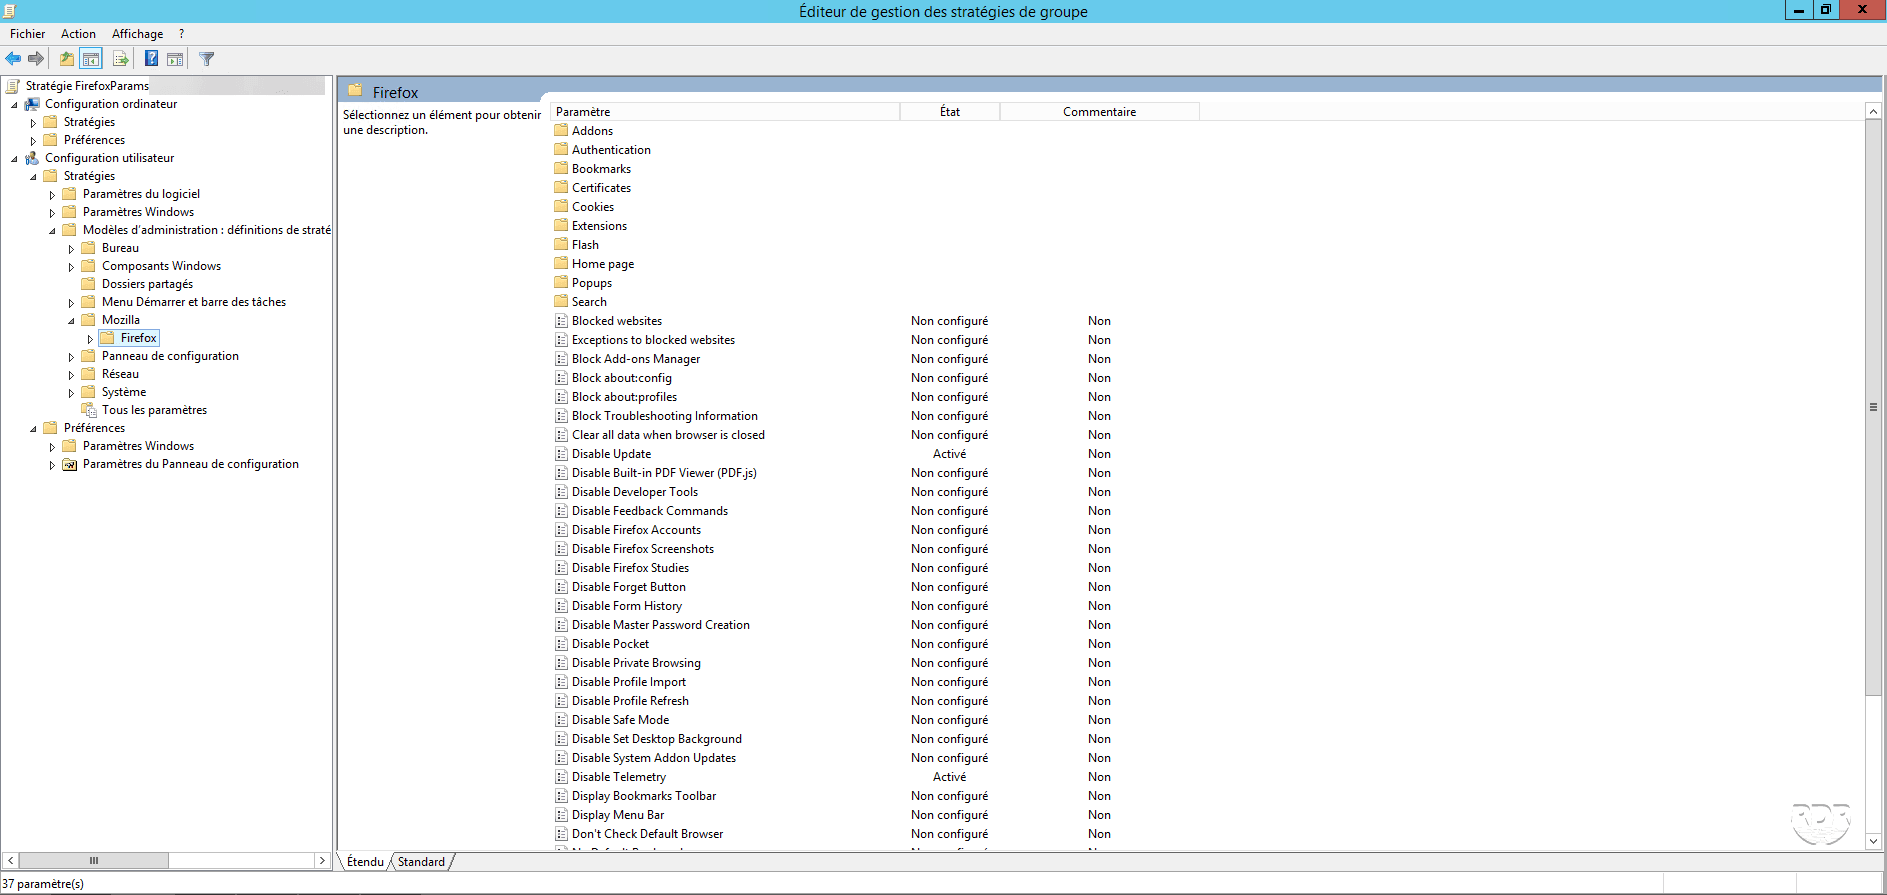1887x895 pixels.
Task: Click the Export list toolbar icon
Action: (x=120, y=59)
